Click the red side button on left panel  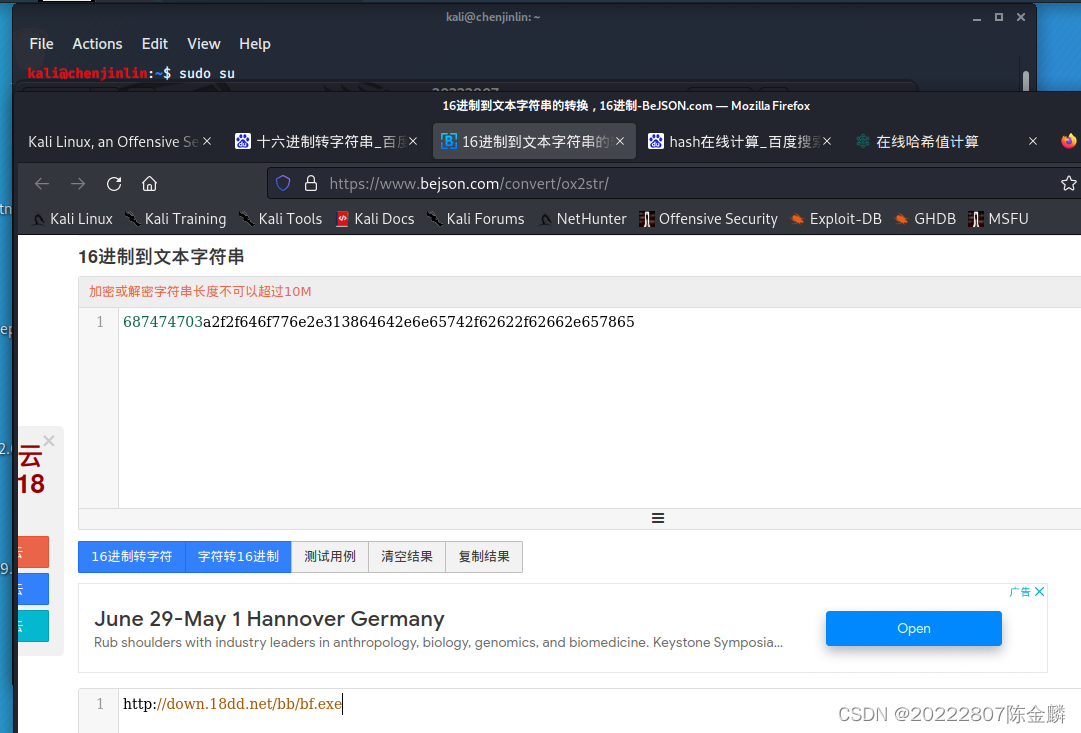pos(33,552)
